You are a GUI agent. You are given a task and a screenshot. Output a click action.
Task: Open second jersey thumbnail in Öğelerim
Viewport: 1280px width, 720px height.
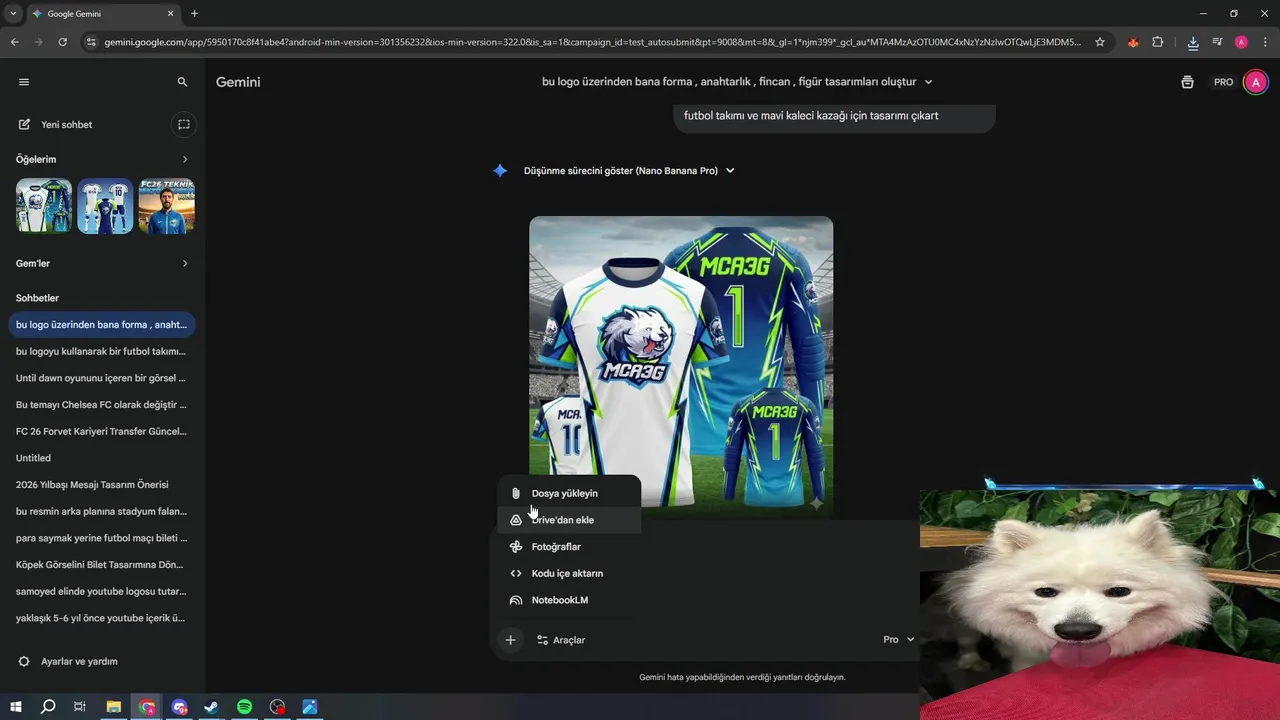[x=105, y=206]
